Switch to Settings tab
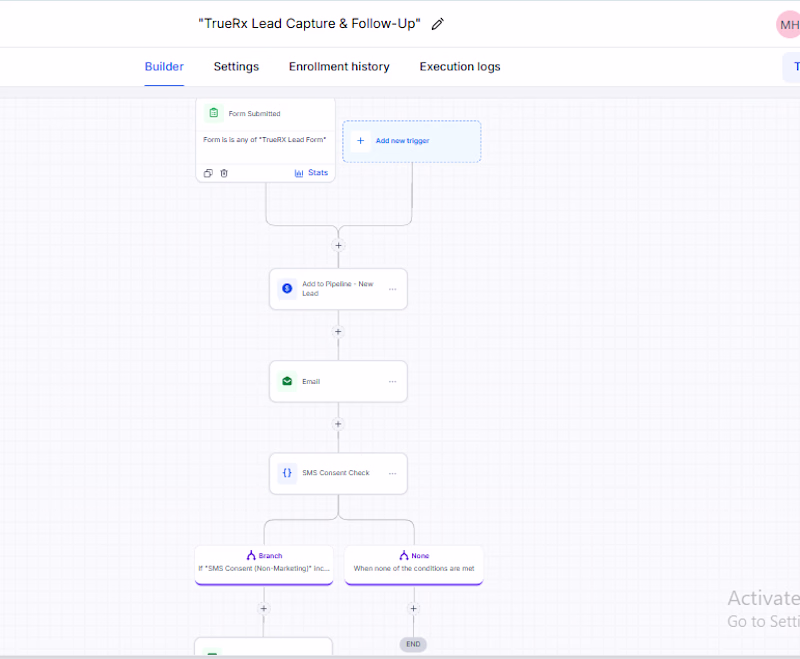800x659 pixels. 236,67
